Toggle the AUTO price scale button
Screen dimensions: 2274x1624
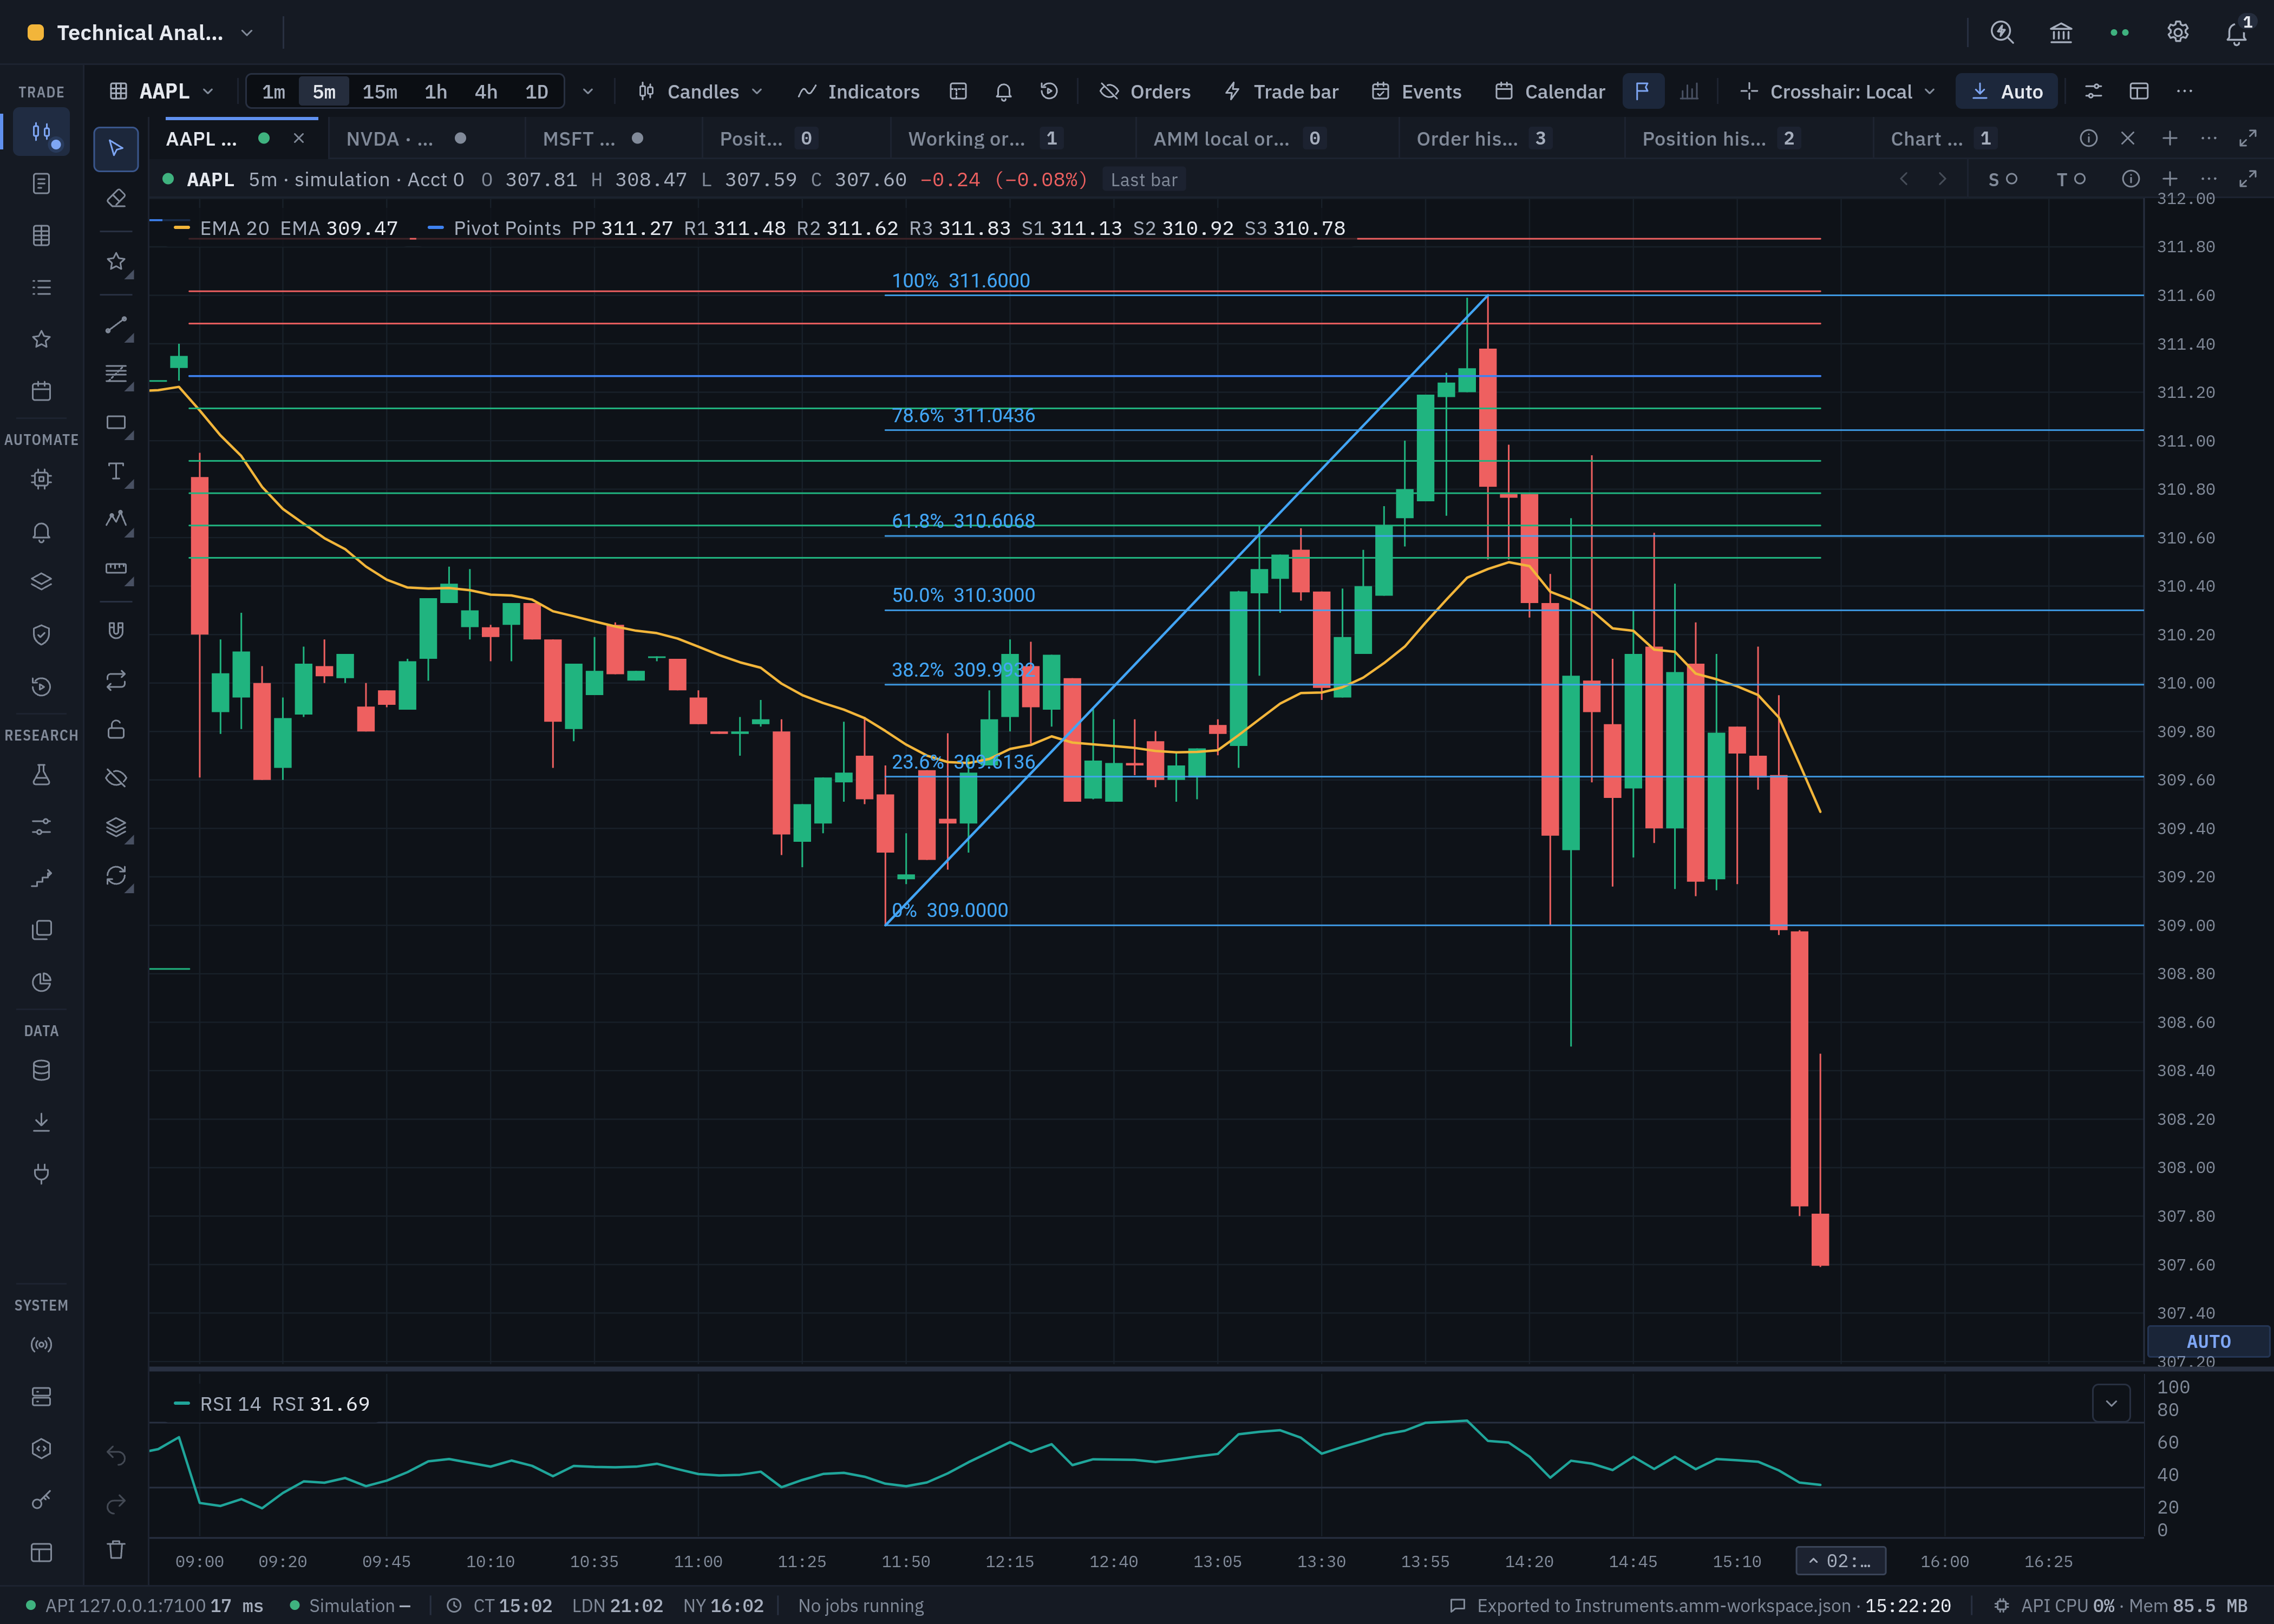[x=2208, y=1341]
